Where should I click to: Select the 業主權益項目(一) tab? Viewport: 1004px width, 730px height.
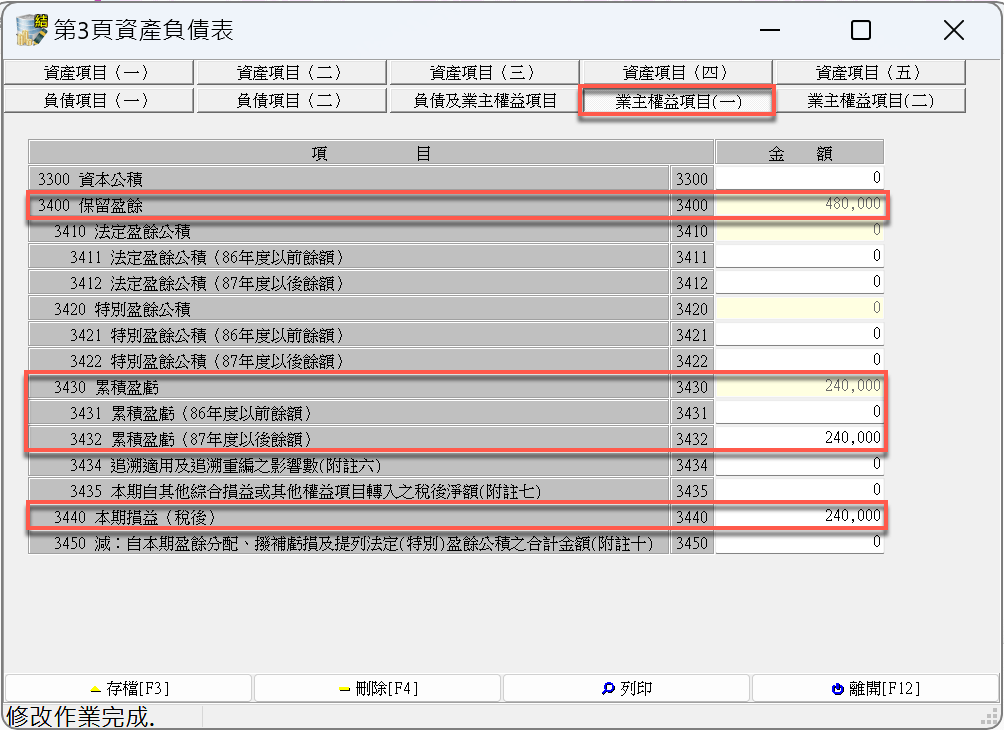coord(677,101)
